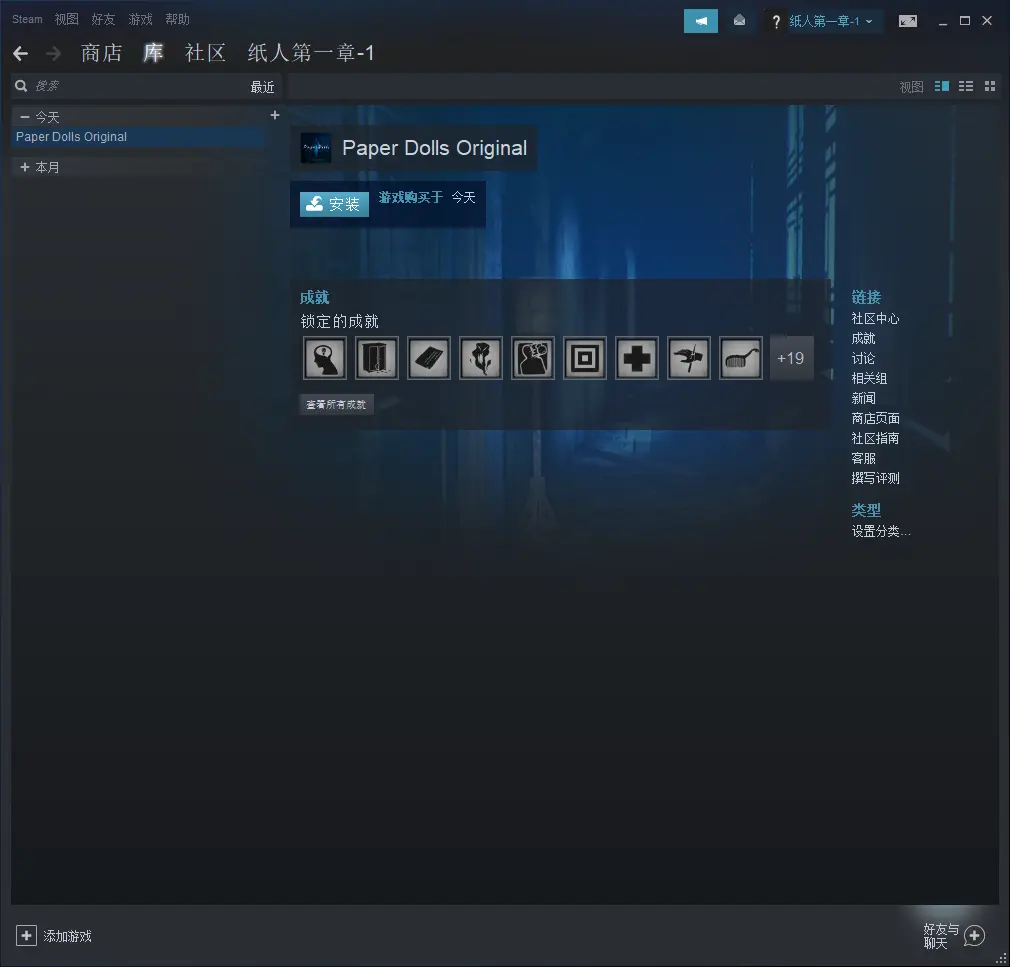This screenshot has height=967, width=1010.
Task: Click the comb achievement icon
Action: coord(741,358)
